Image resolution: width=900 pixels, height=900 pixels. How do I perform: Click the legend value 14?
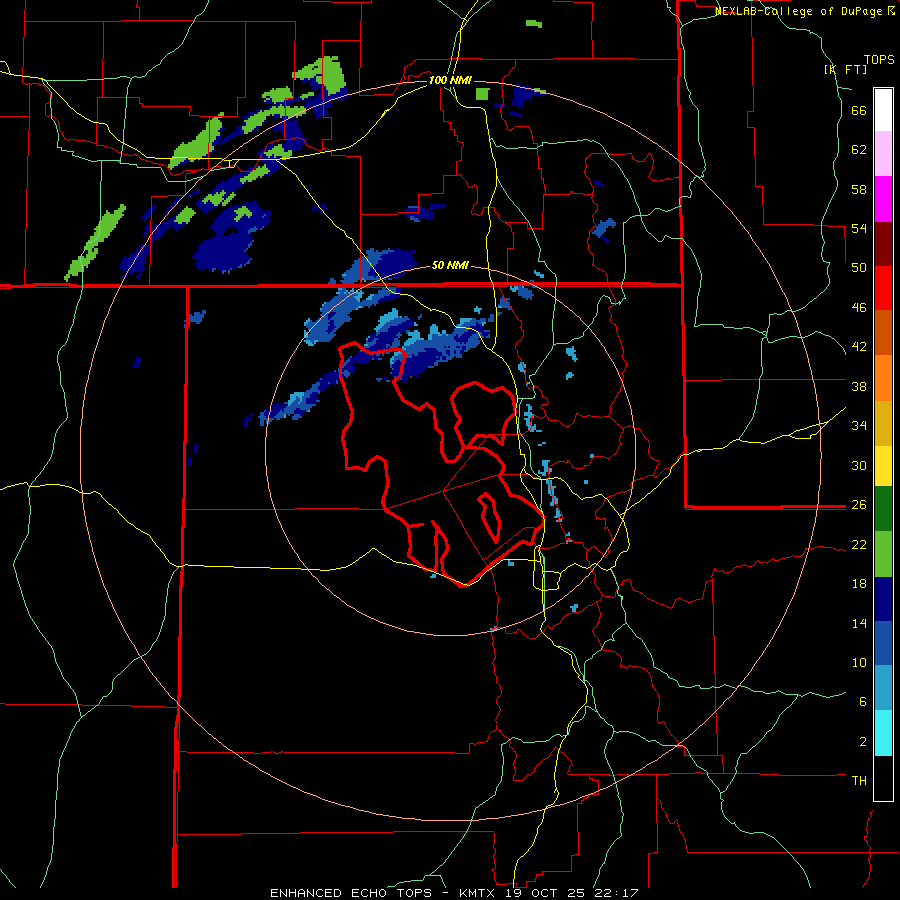859,623
